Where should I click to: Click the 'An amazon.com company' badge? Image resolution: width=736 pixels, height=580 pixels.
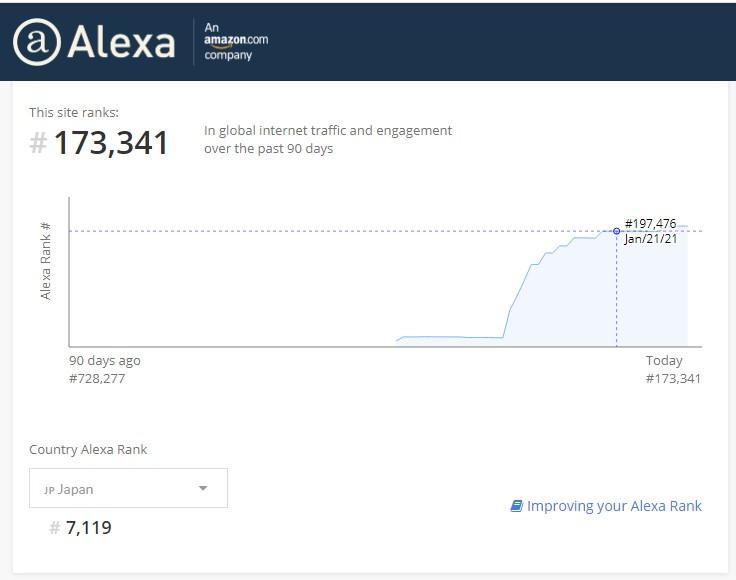click(x=236, y=42)
